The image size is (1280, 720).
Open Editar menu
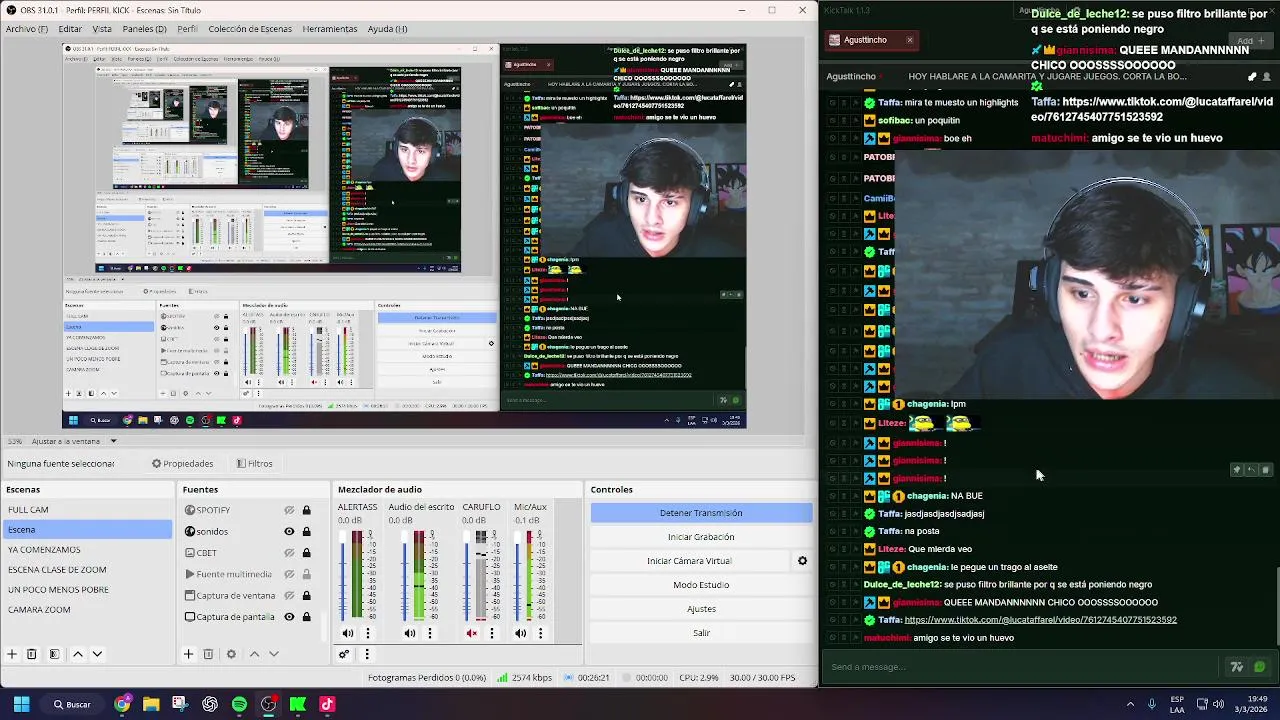coord(70,29)
